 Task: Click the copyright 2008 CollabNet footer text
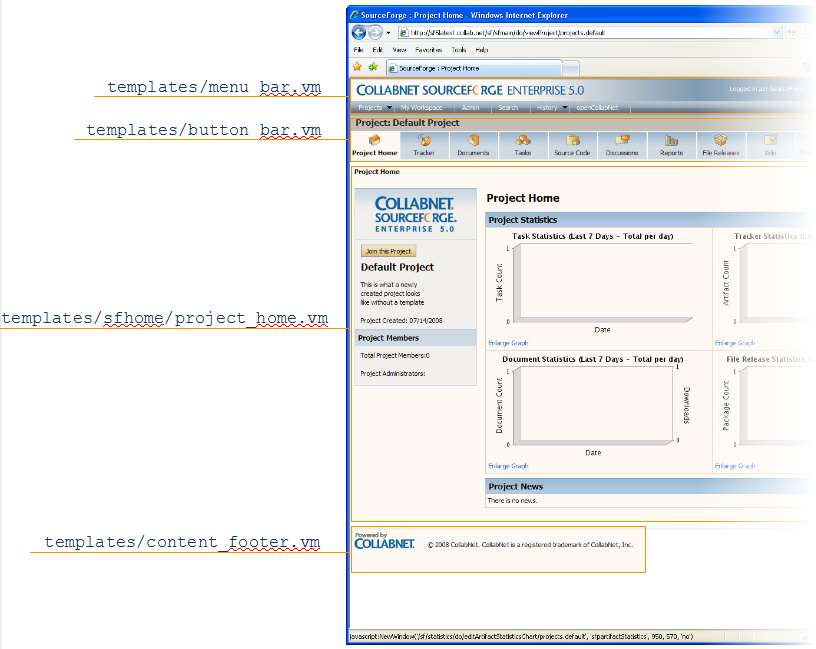click(x=530, y=545)
